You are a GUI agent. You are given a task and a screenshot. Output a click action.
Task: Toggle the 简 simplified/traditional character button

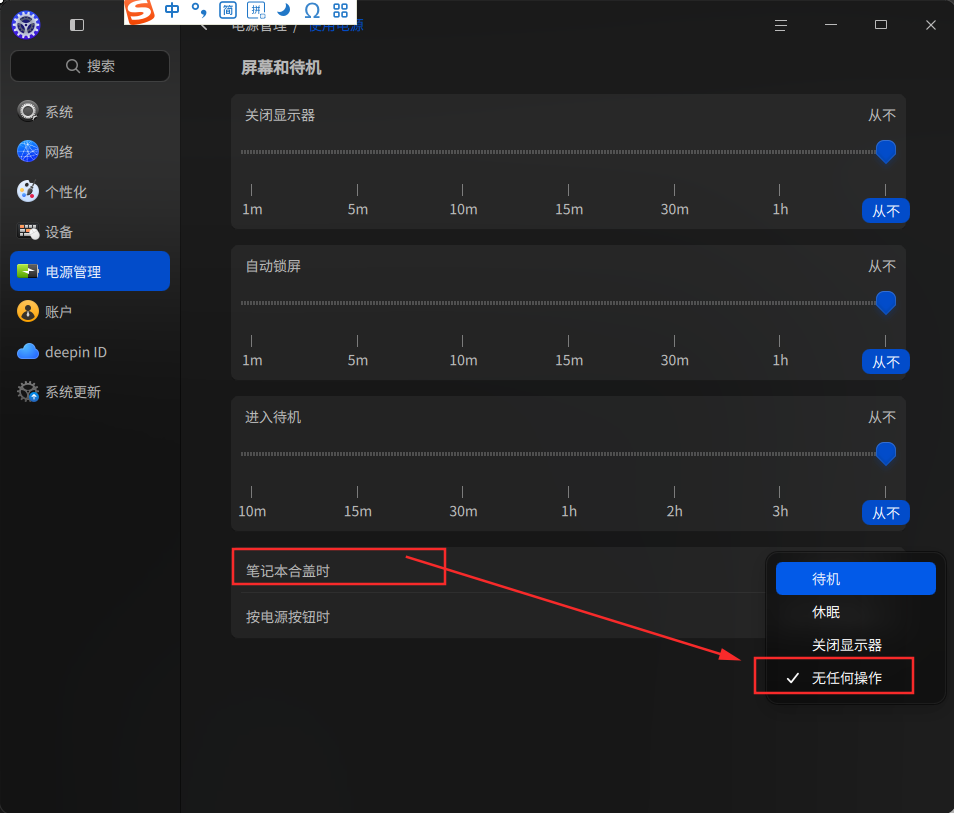click(x=228, y=10)
